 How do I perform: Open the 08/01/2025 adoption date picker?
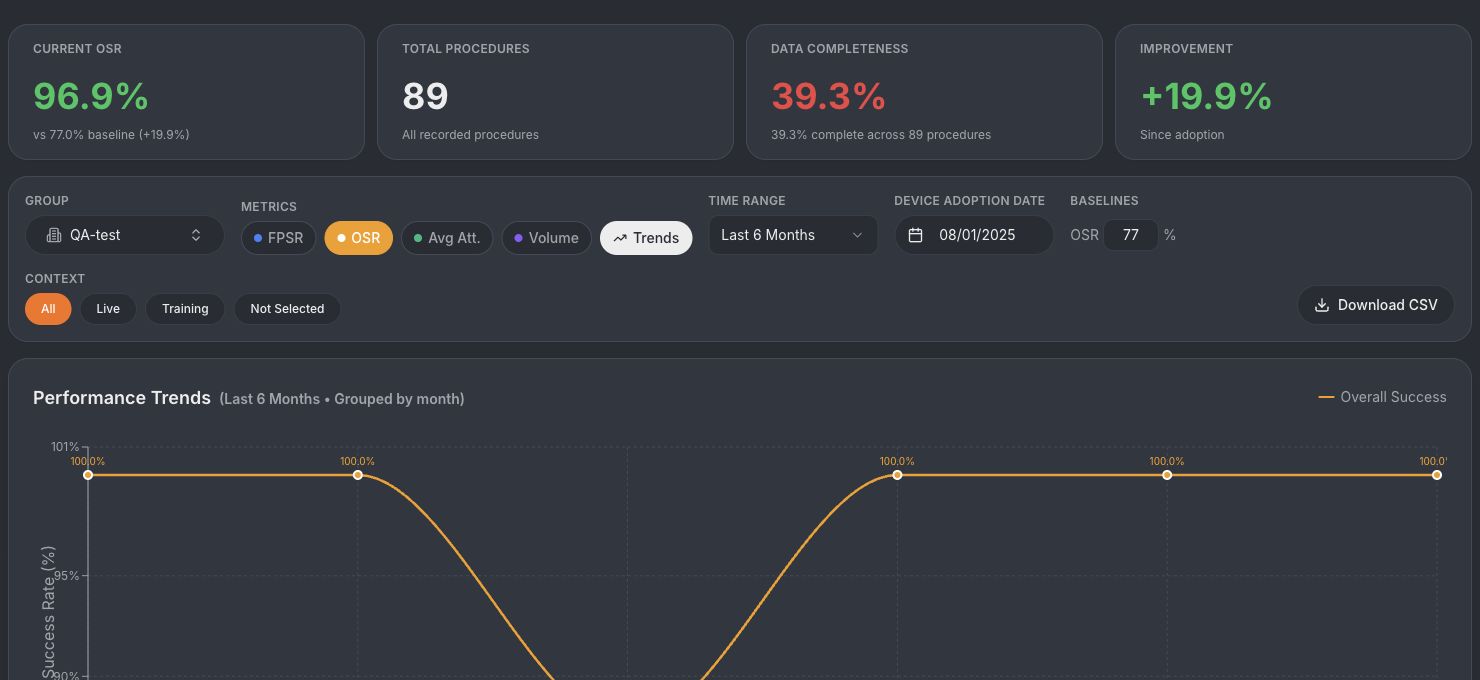coord(974,235)
